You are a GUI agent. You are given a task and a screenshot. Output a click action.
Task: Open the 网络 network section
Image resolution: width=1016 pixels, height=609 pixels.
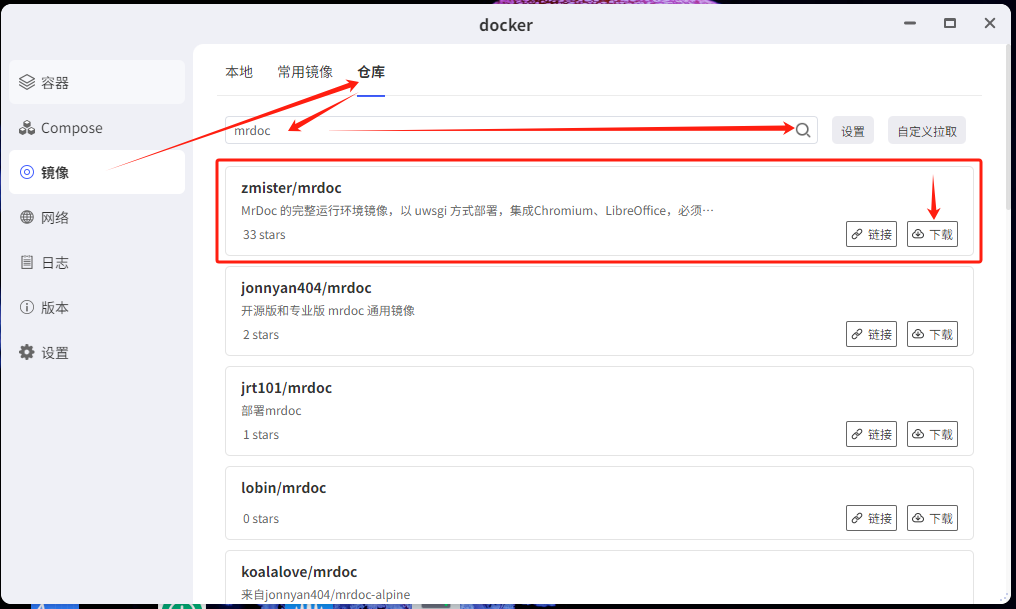[97, 217]
